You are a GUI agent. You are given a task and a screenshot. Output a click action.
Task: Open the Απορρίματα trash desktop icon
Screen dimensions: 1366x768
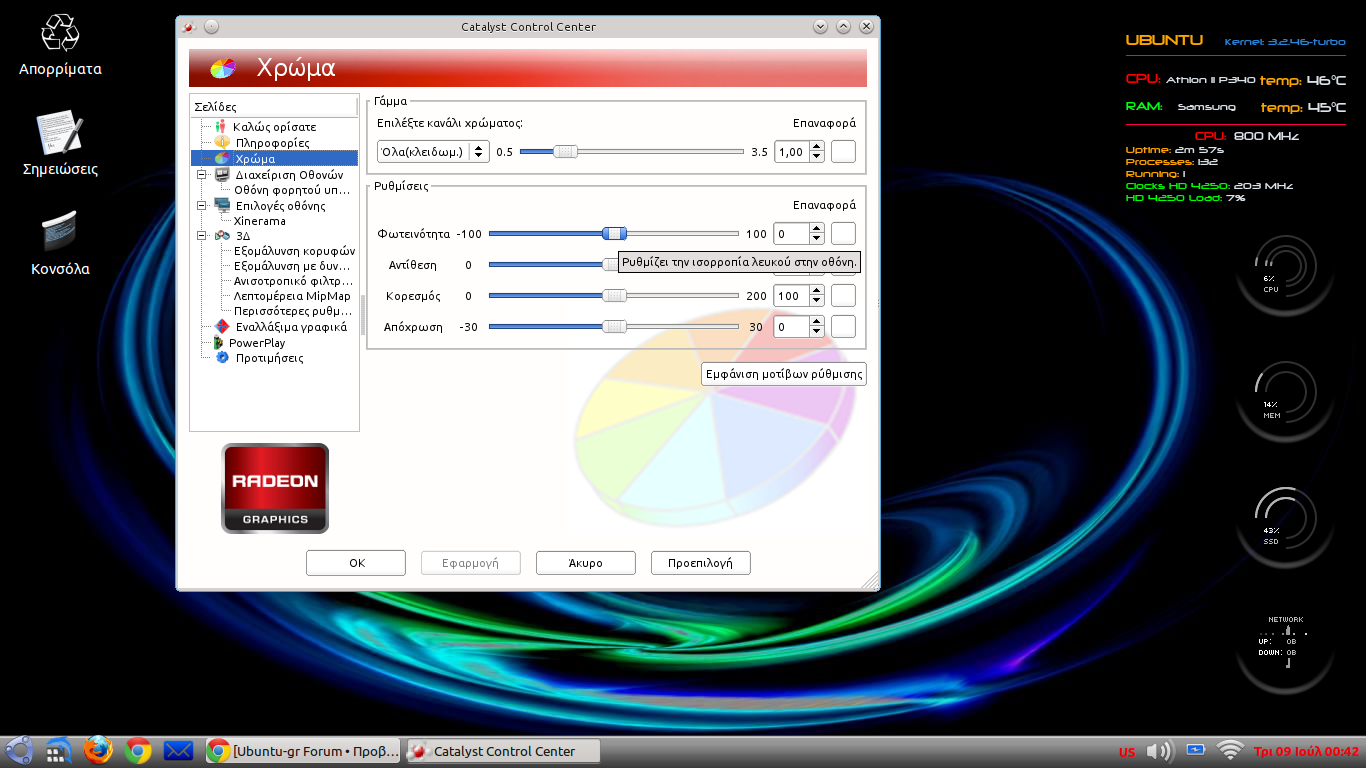60,33
